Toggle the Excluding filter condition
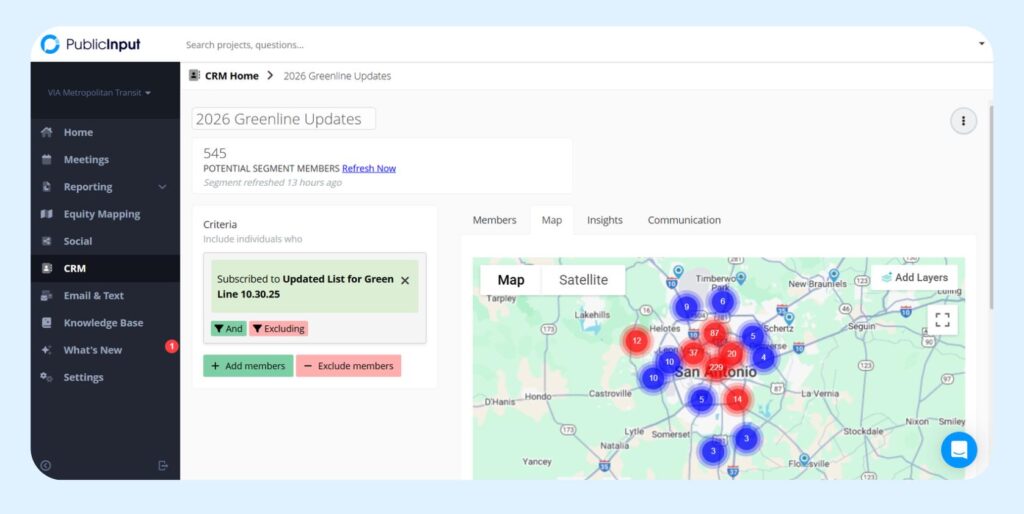This screenshot has width=1024, height=514. click(x=278, y=328)
